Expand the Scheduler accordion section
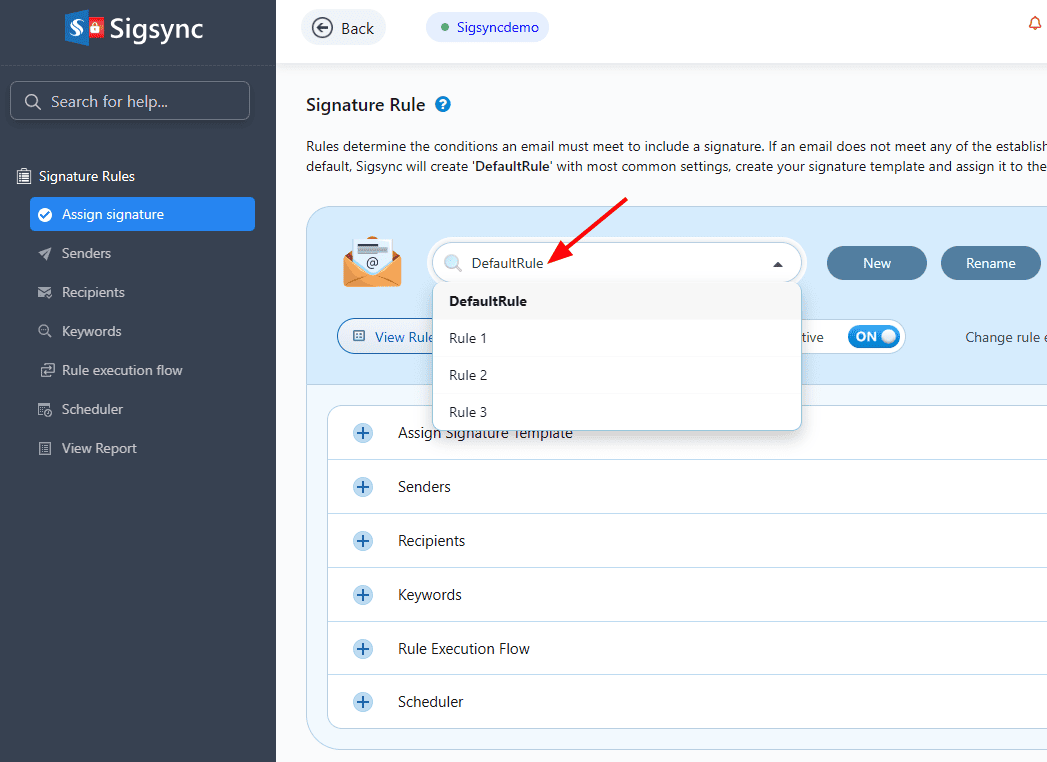Screen dimensions: 1047x762 [363, 702]
